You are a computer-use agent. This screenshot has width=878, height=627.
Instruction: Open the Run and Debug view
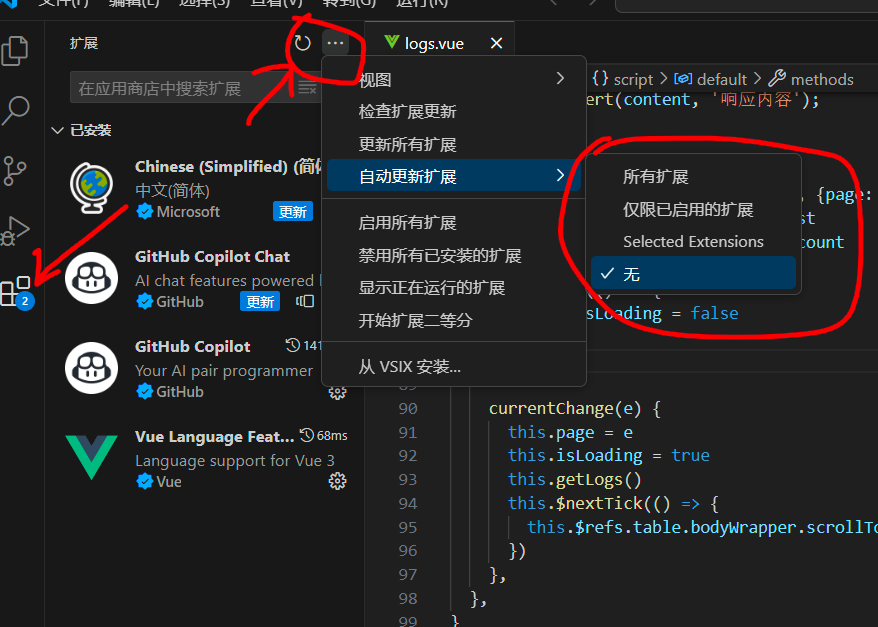coord(16,231)
